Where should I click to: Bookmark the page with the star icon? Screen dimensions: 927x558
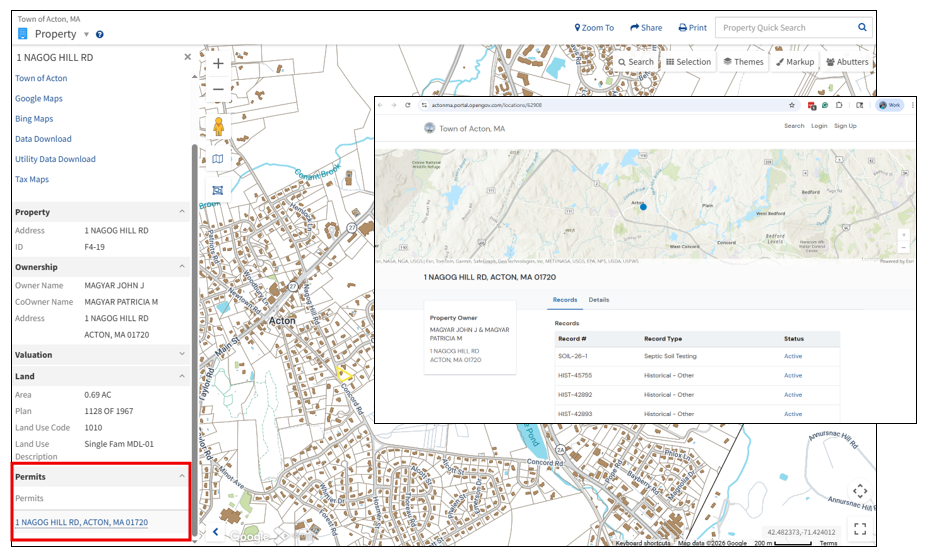pos(792,105)
